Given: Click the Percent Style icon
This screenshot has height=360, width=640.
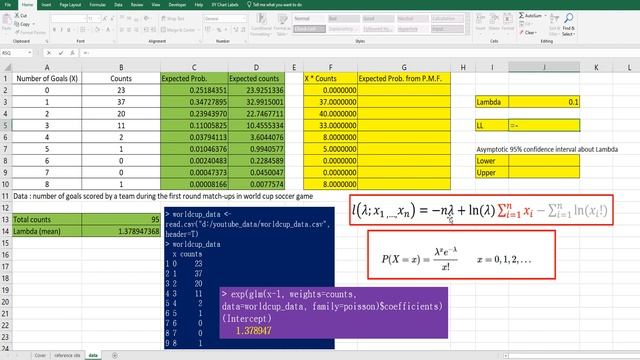Looking at the screenshot, I should (x=219, y=30).
